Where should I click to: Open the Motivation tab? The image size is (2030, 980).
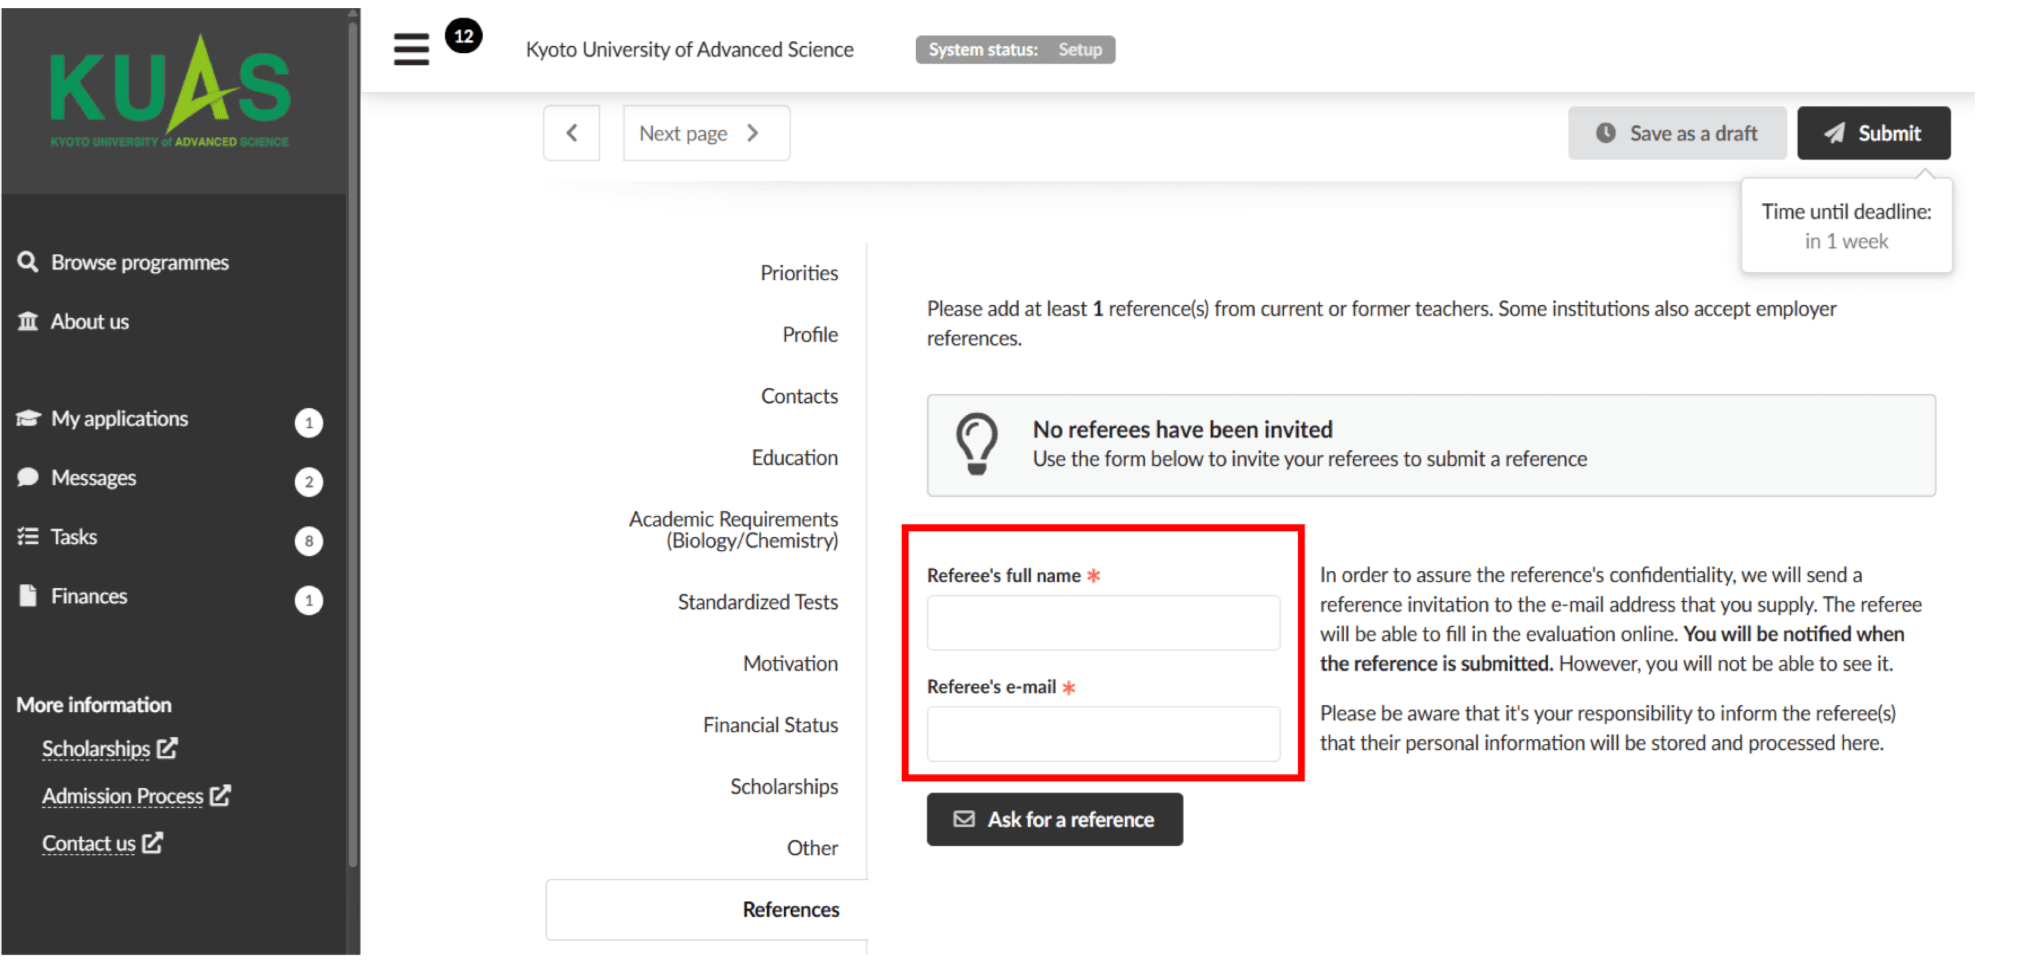[x=790, y=663]
